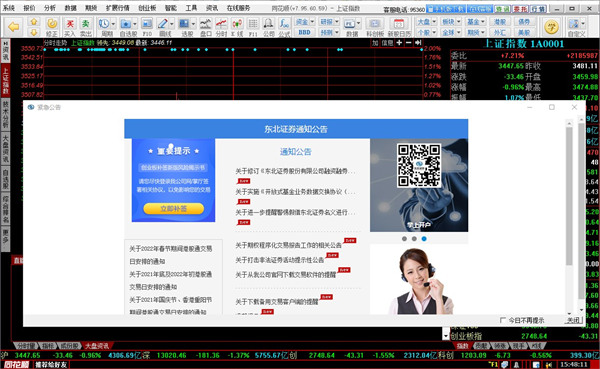
Task: Open the 科创板 toolbar icon
Action: click(x=375, y=24)
